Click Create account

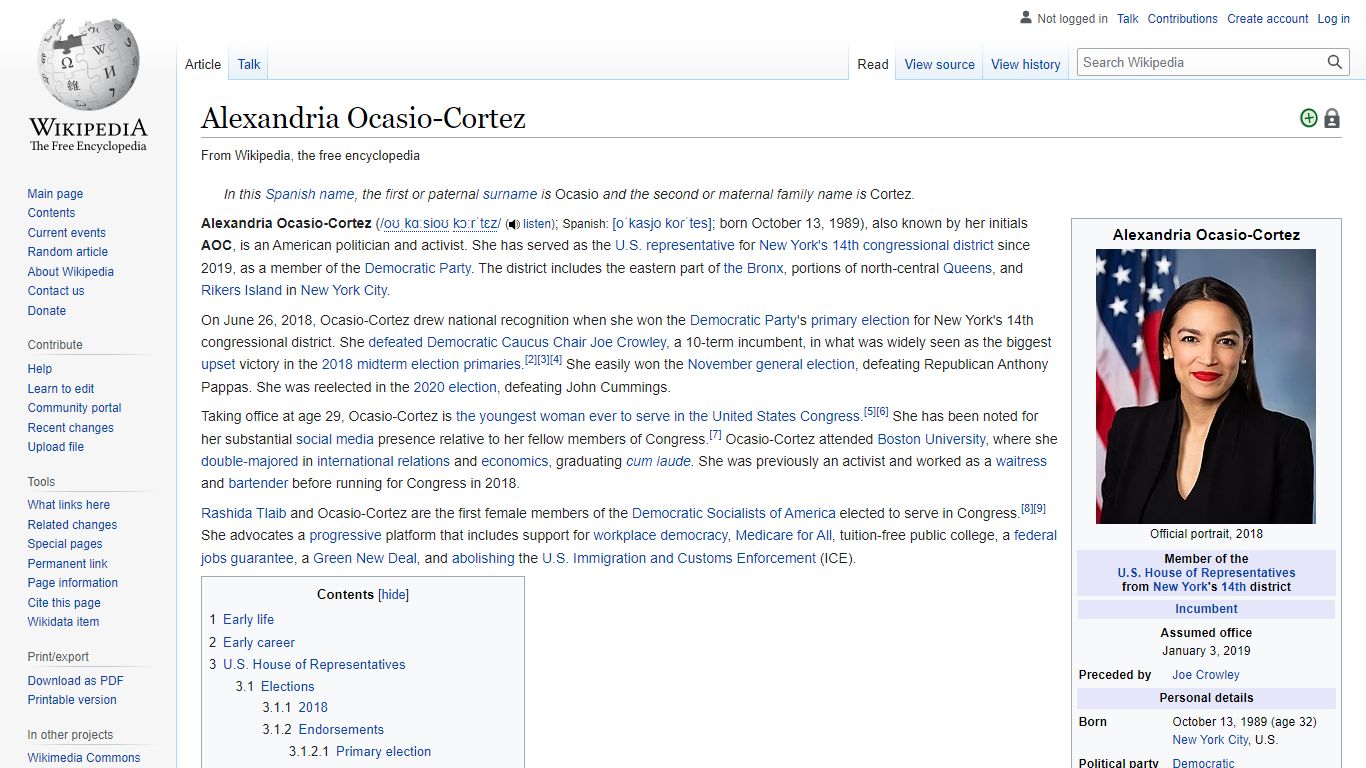(x=1268, y=19)
